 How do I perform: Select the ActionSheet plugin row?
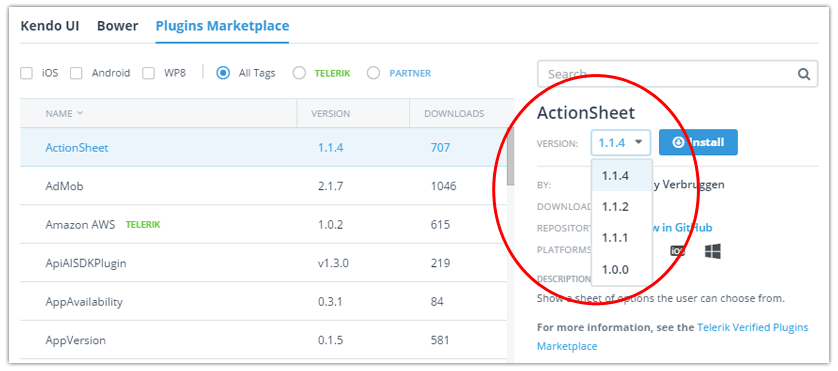click(x=263, y=148)
